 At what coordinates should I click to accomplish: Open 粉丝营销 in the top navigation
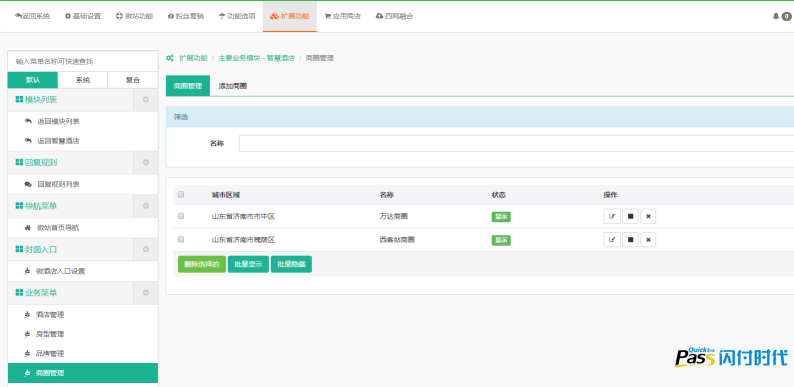tap(186, 16)
